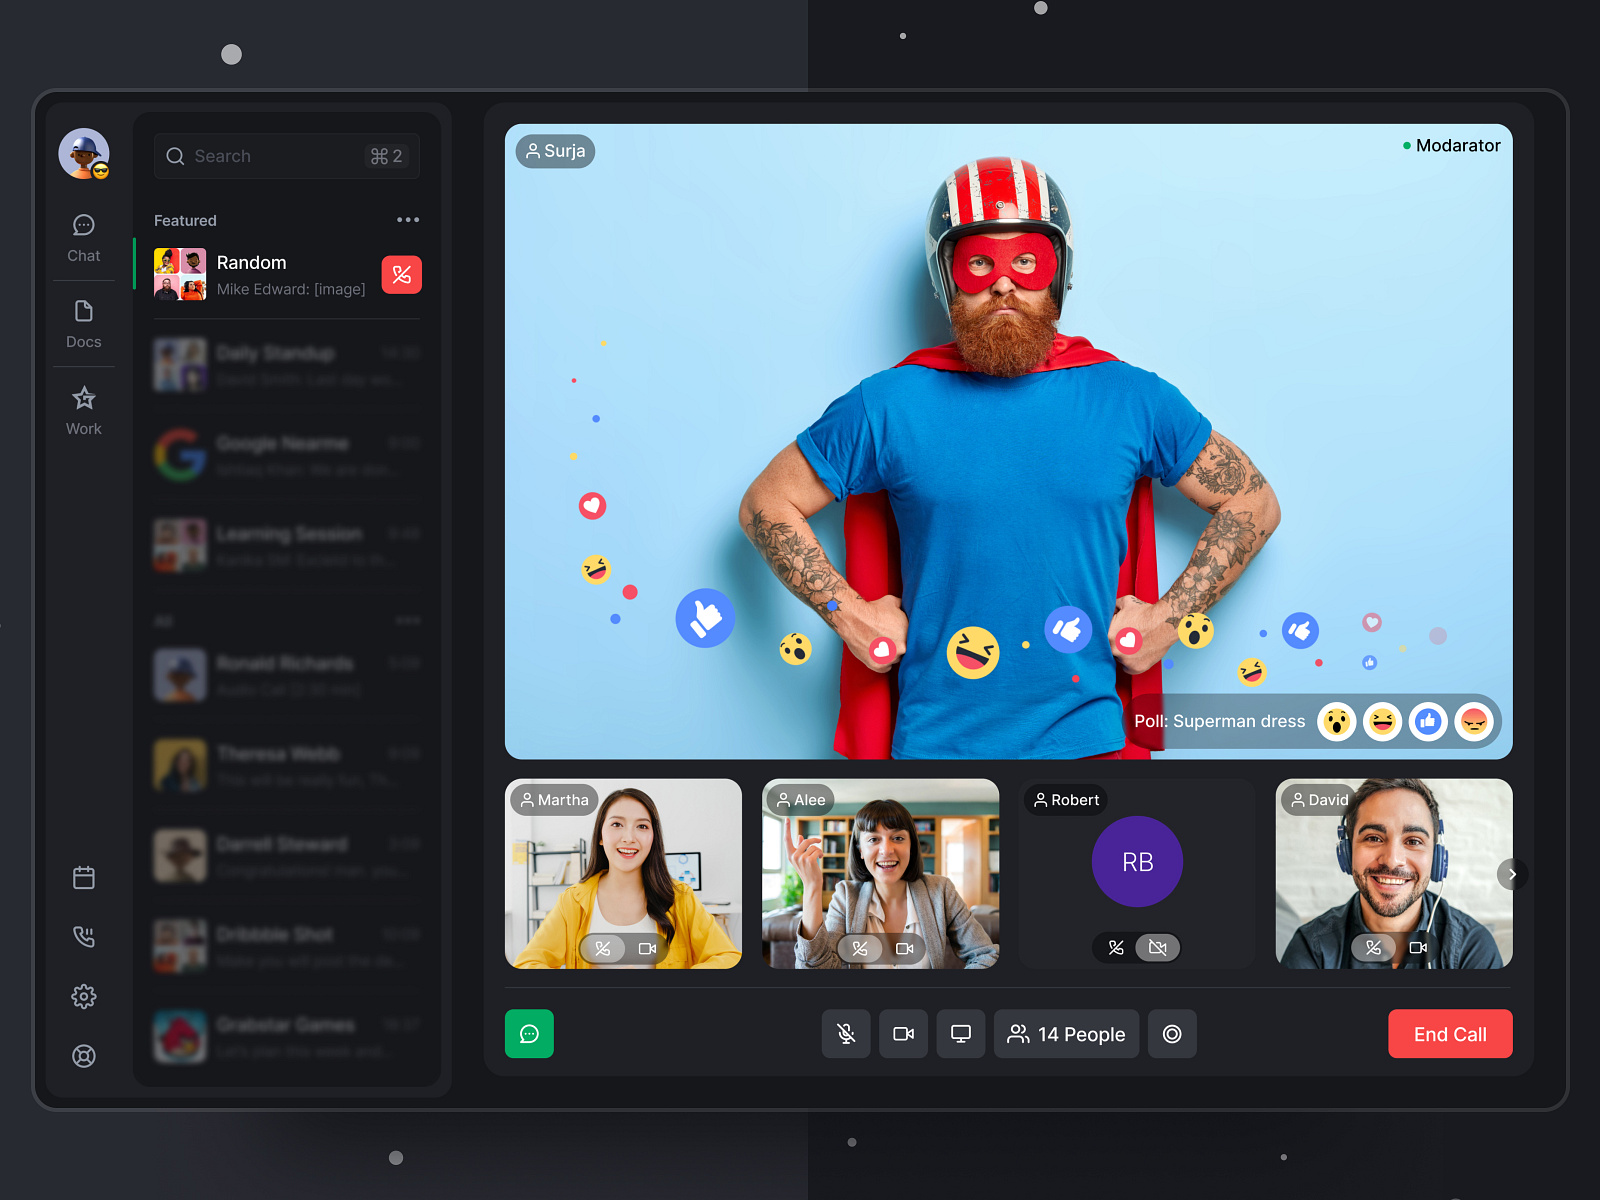Open the Chat section in sidebar
Image resolution: width=1600 pixels, height=1200 pixels.
coord(84,238)
